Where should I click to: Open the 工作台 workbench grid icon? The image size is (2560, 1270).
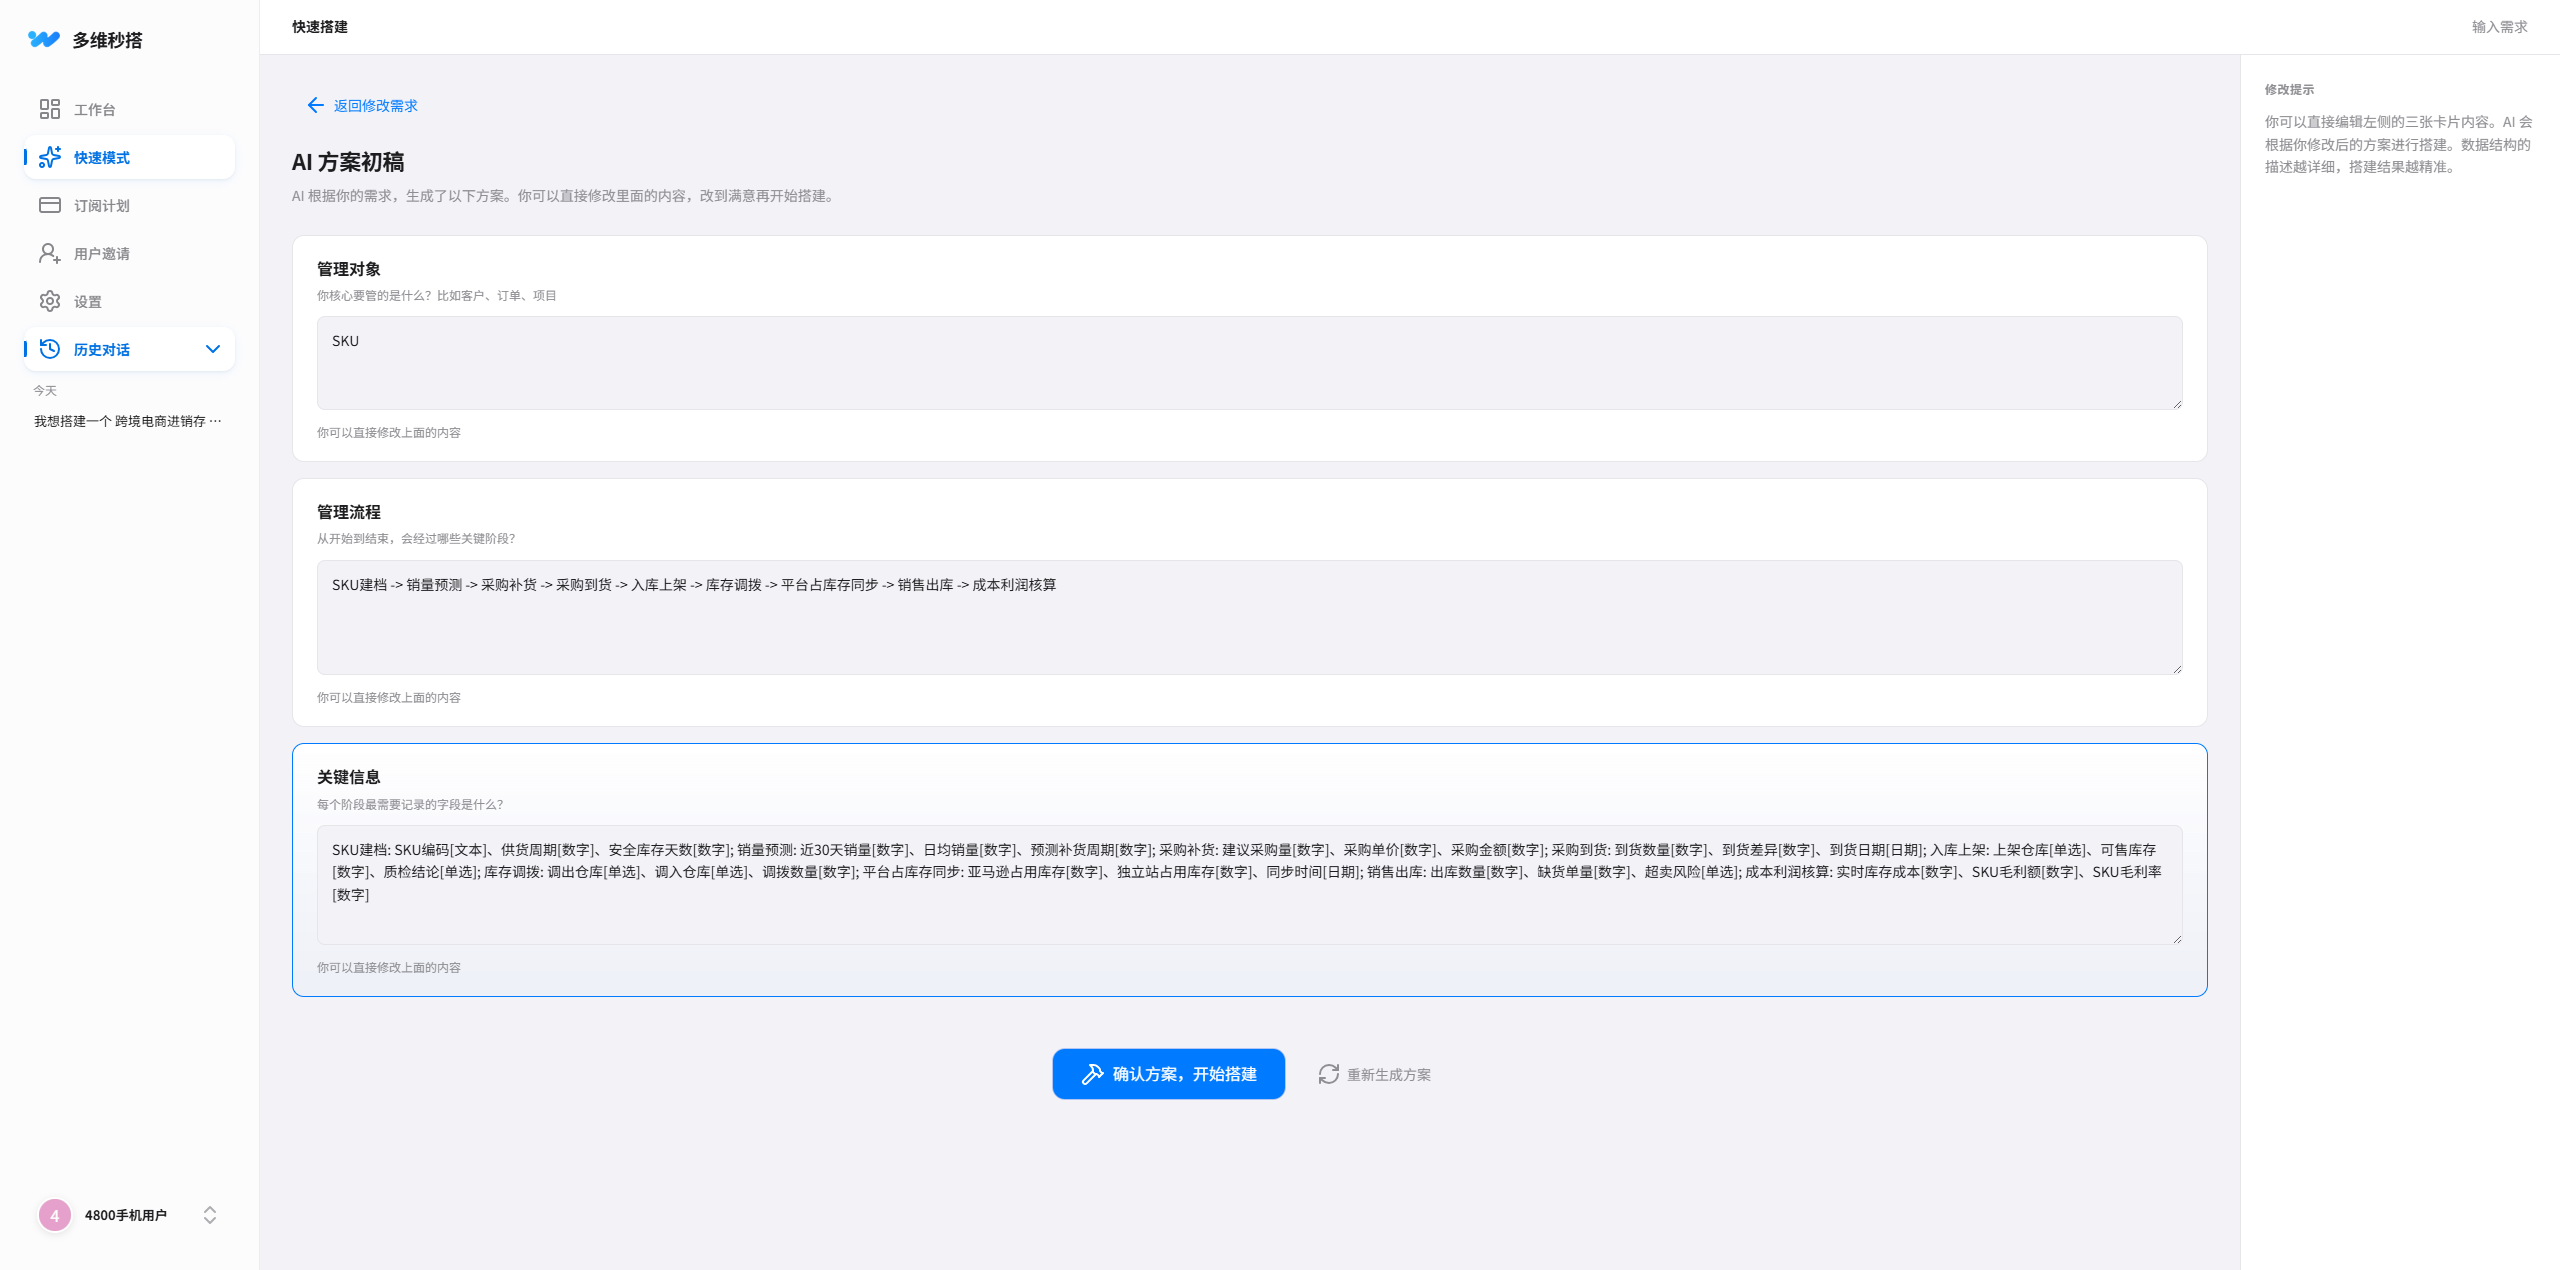click(x=50, y=109)
